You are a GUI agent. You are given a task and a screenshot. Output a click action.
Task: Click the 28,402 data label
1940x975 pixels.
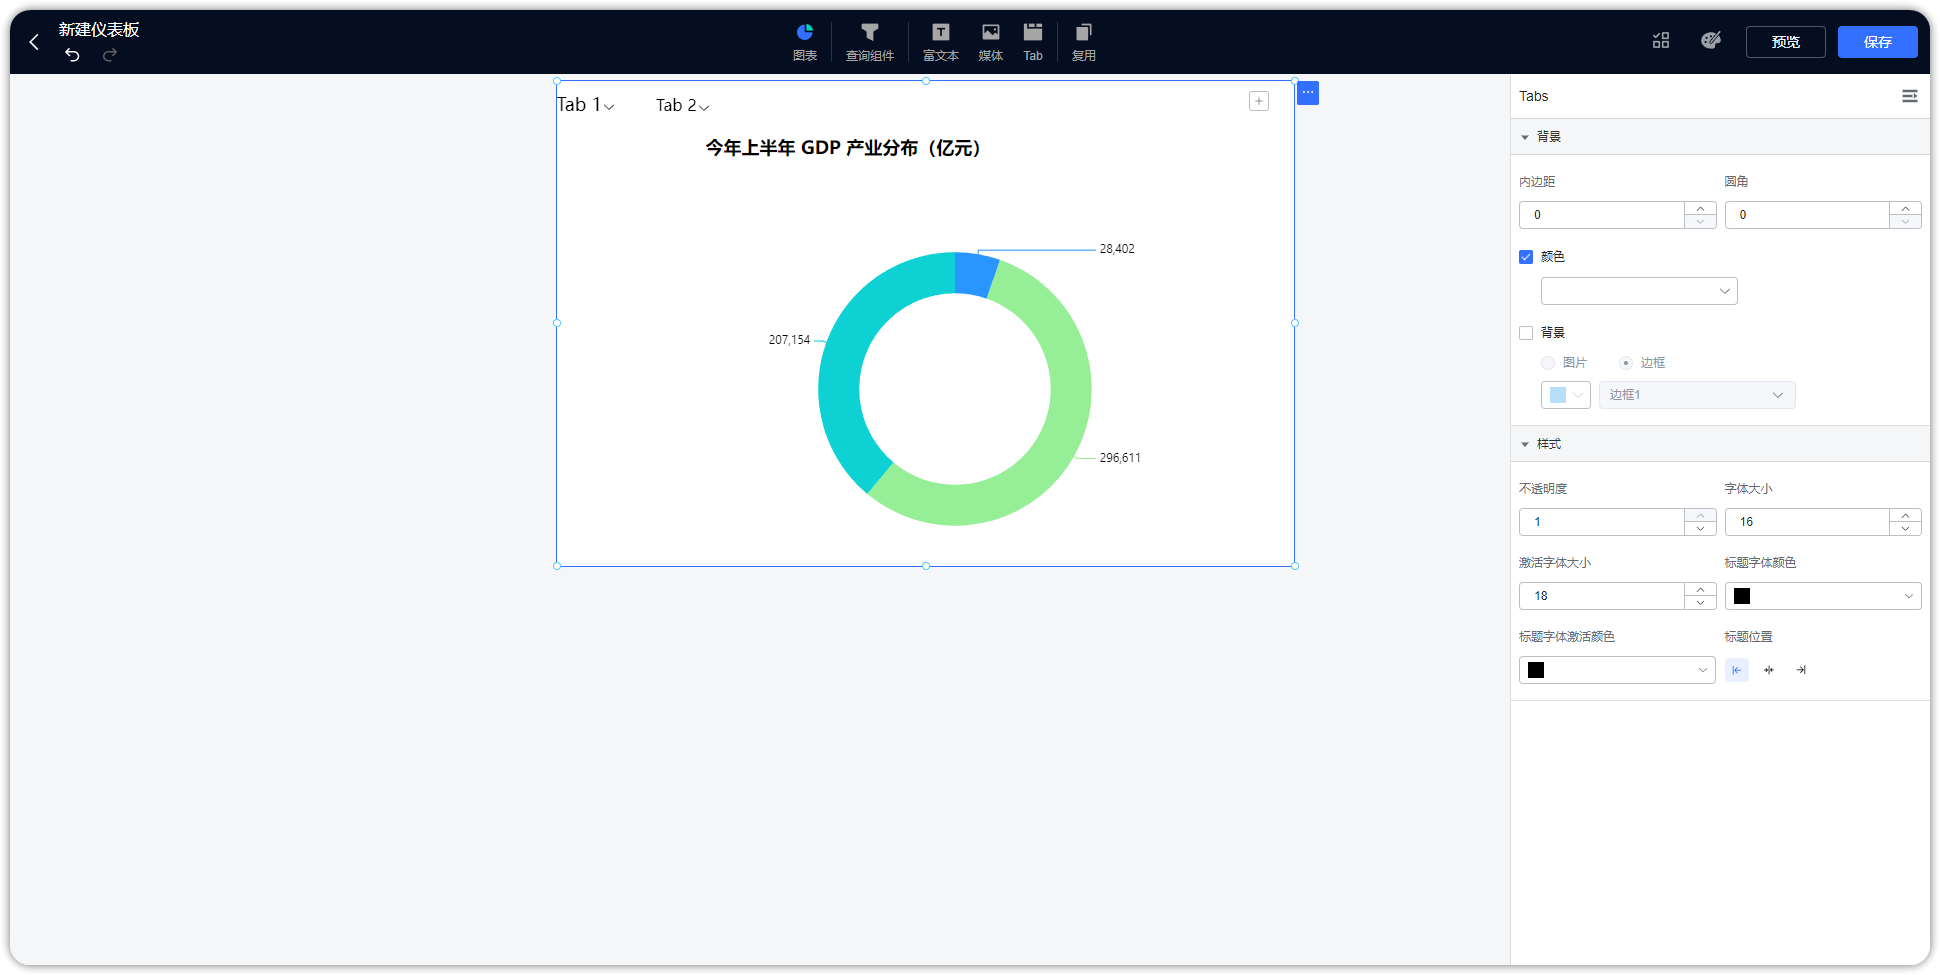click(x=1117, y=249)
